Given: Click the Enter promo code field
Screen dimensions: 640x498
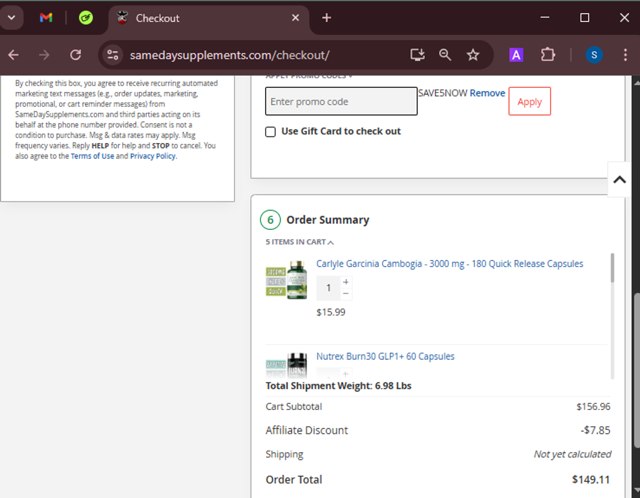Looking at the screenshot, I should (341, 102).
